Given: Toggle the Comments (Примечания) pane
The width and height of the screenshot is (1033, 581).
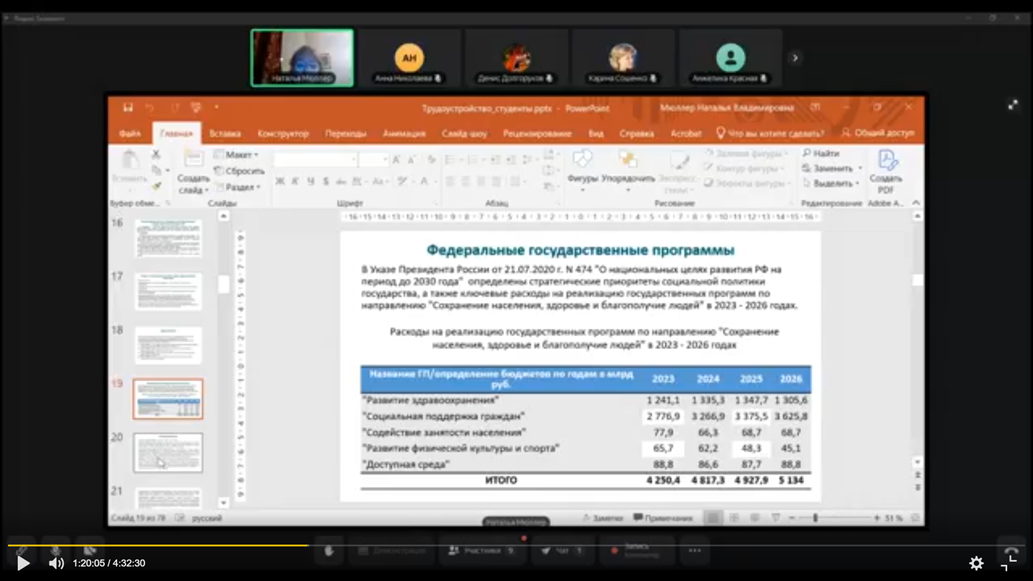Looking at the screenshot, I should coord(662,518).
